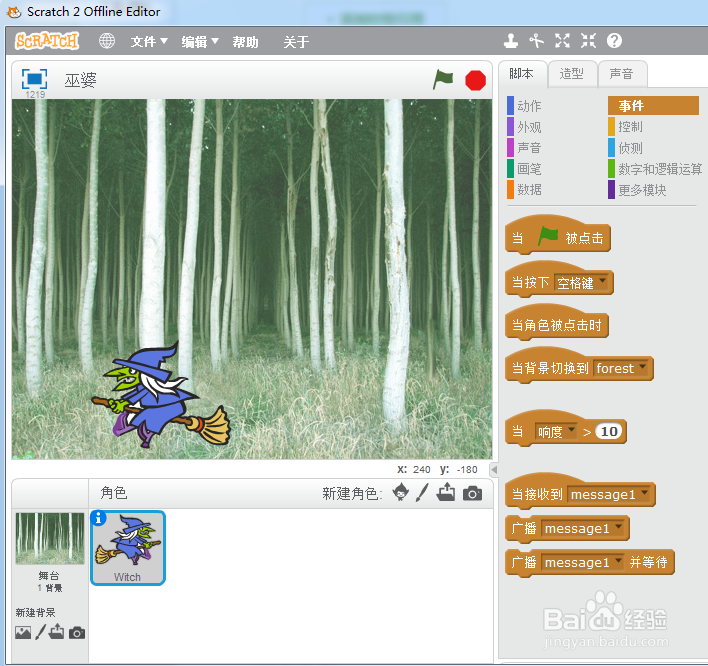Select the Grow sprite tool
Viewport: 708px width, 666px height.
562,41
